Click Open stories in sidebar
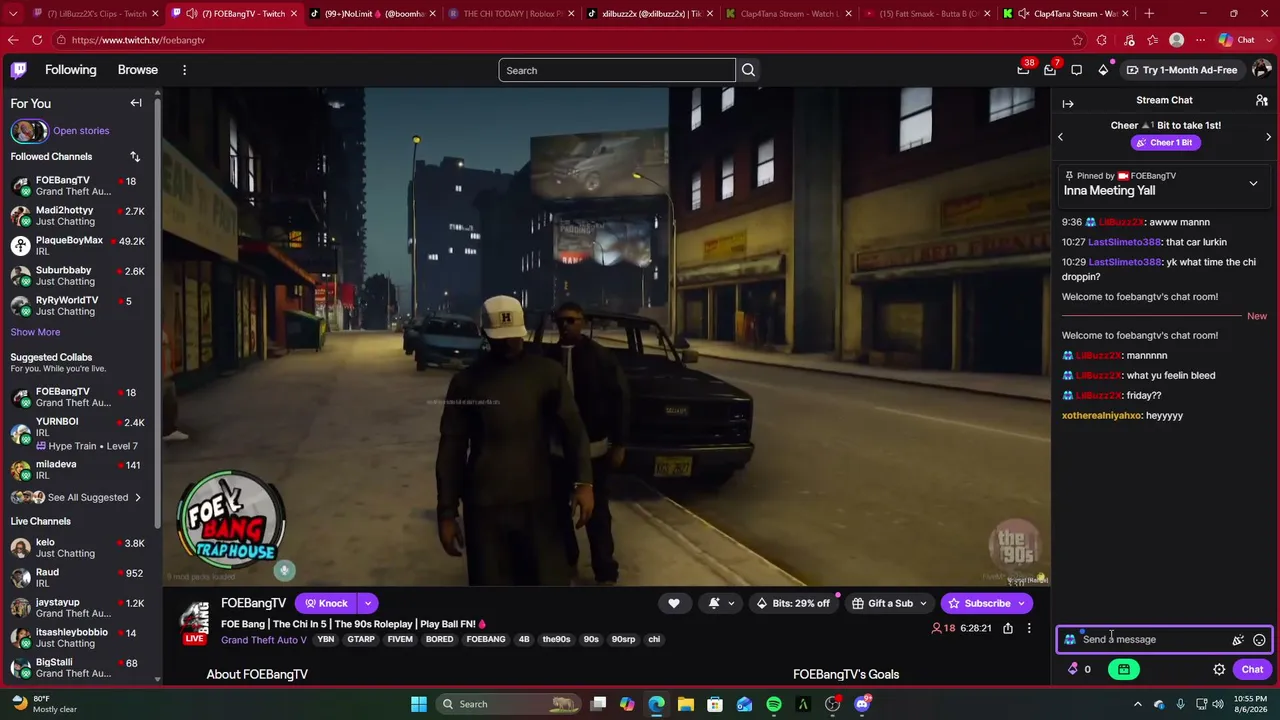 tap(81, 131)
